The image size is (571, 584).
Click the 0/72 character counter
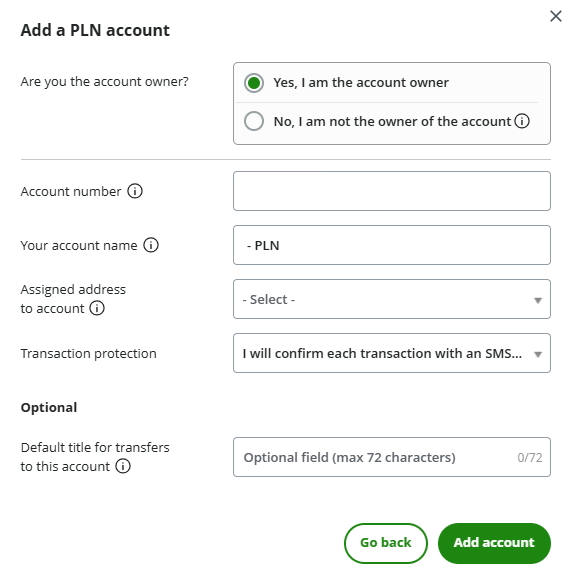click(530, 457)
